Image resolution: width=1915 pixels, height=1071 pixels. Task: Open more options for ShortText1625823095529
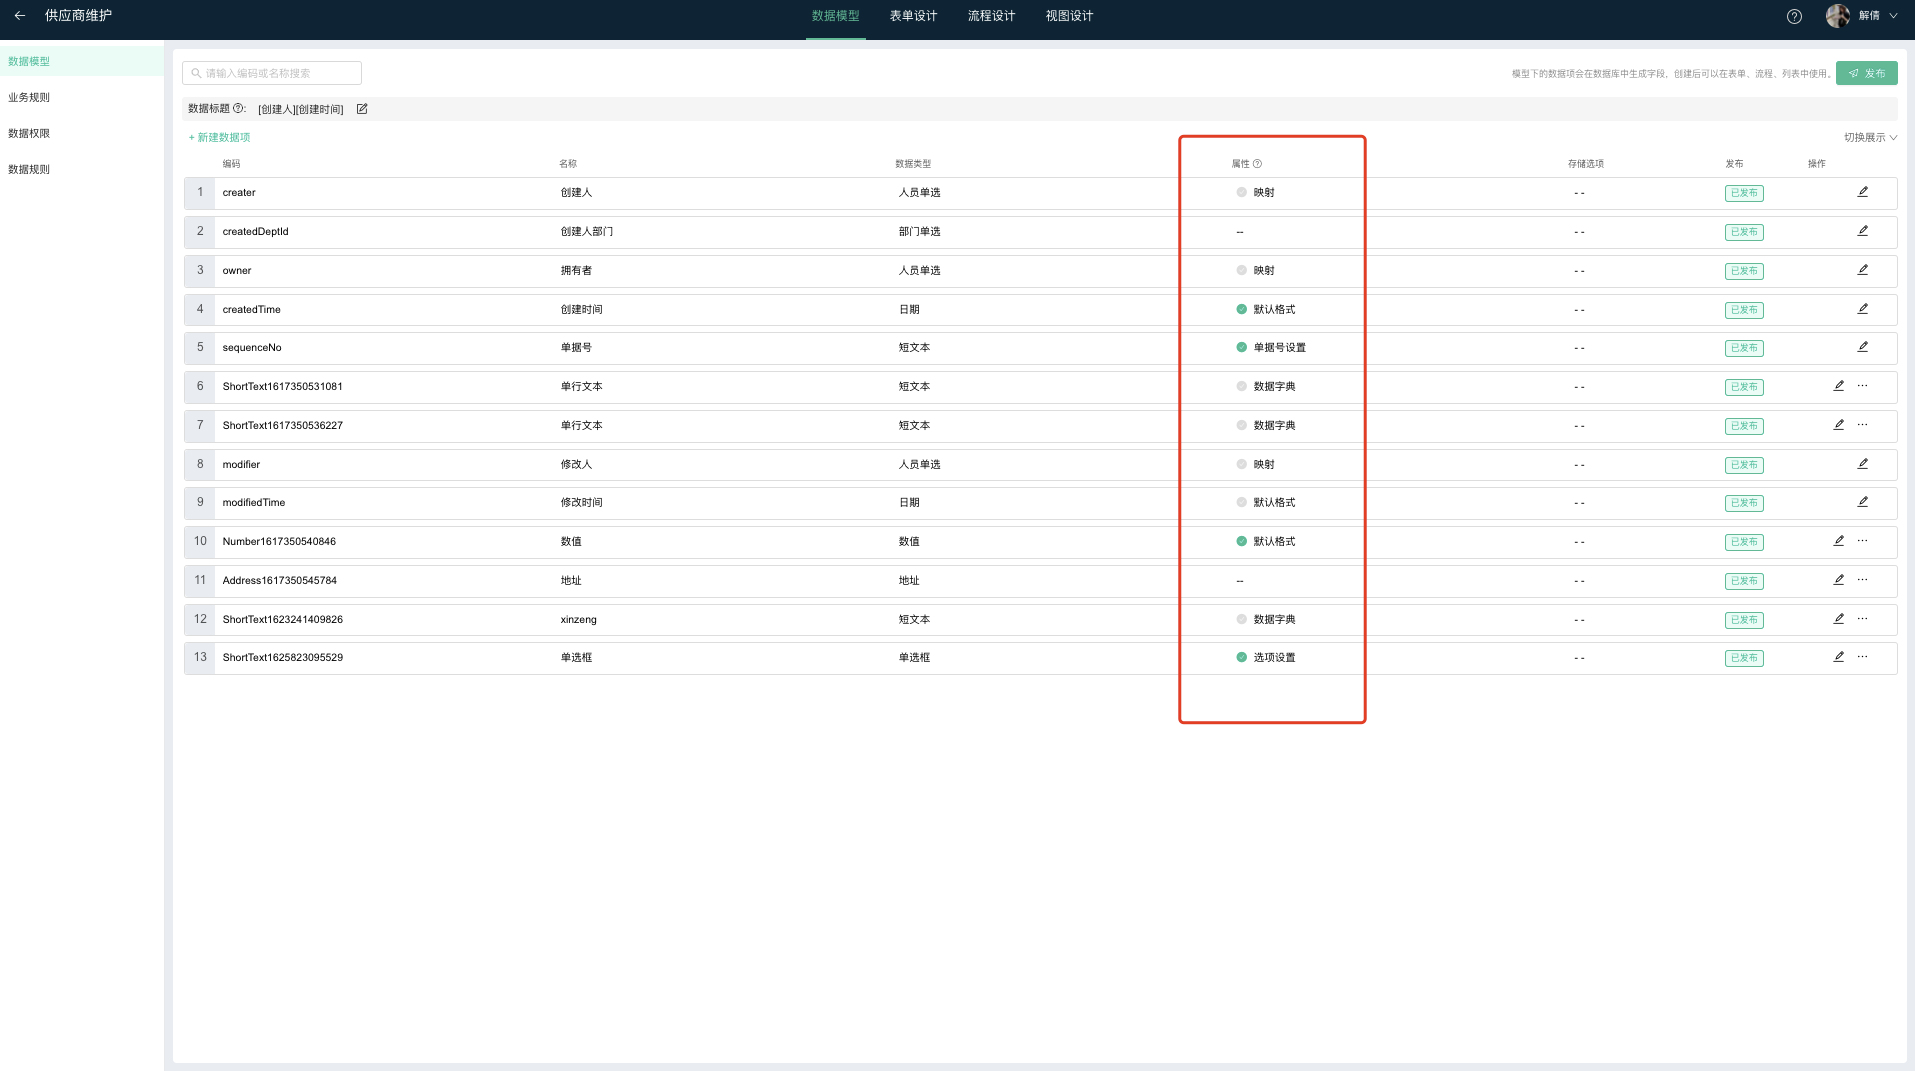click(x=1862, y=657)
